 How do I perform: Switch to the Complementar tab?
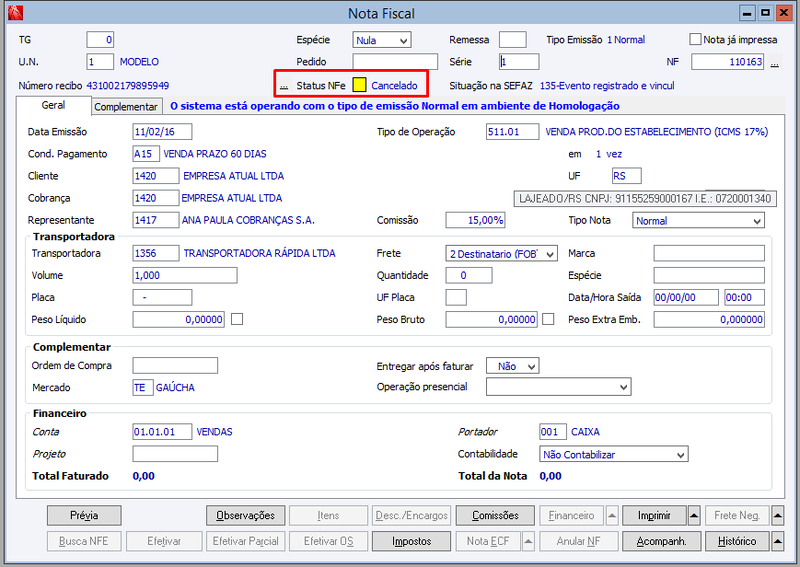(126, 107)
